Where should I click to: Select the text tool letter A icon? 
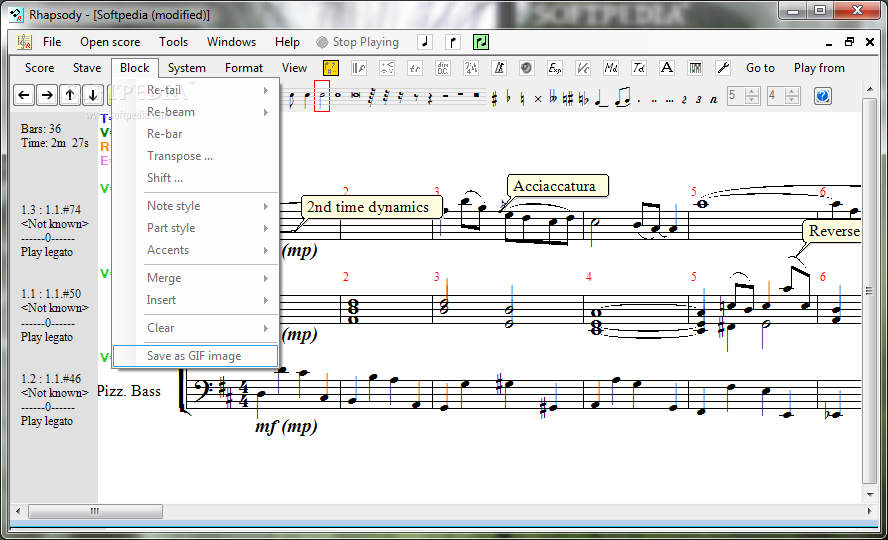point(667,68)
